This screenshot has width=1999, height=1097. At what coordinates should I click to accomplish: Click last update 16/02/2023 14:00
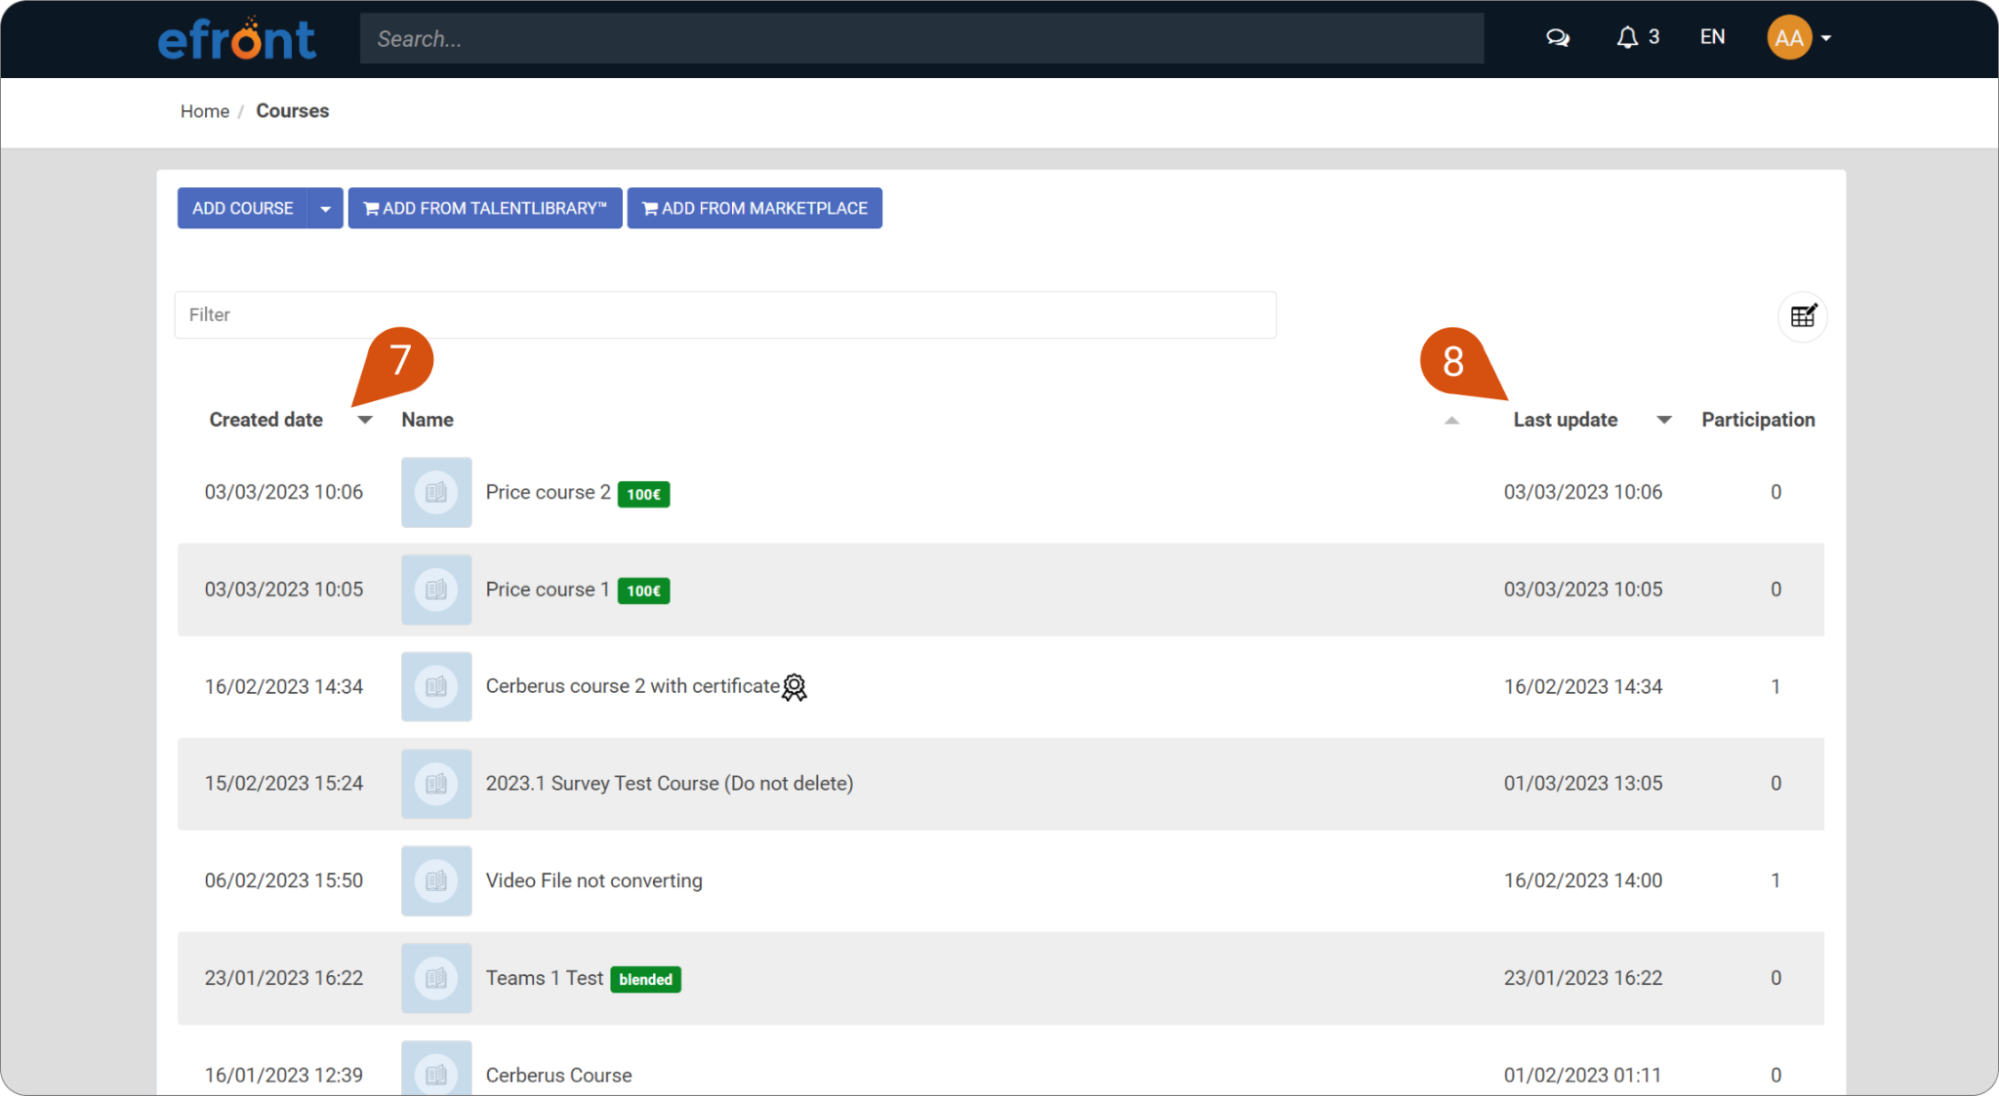[x=1583, y=880]
